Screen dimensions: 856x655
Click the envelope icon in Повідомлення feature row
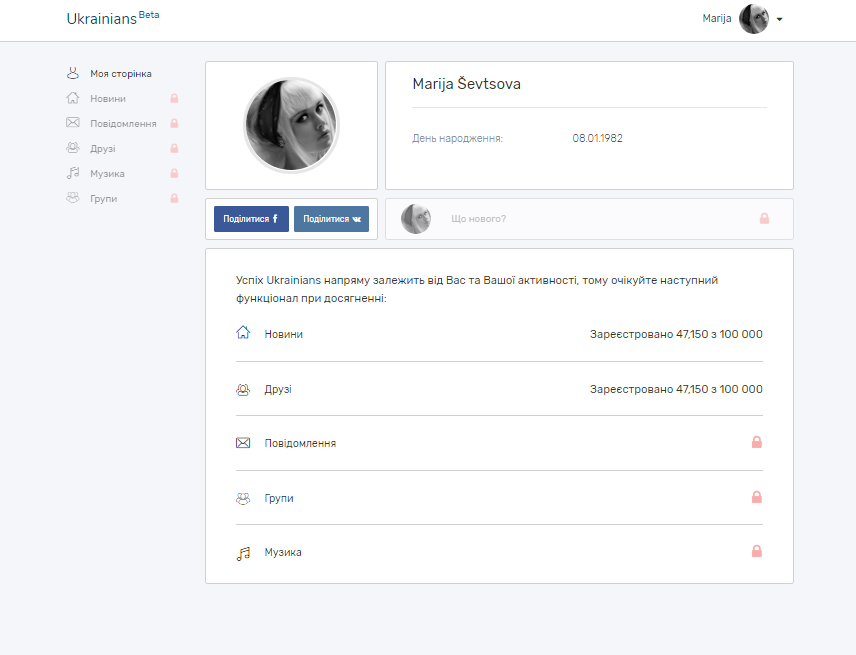[243, 443]
